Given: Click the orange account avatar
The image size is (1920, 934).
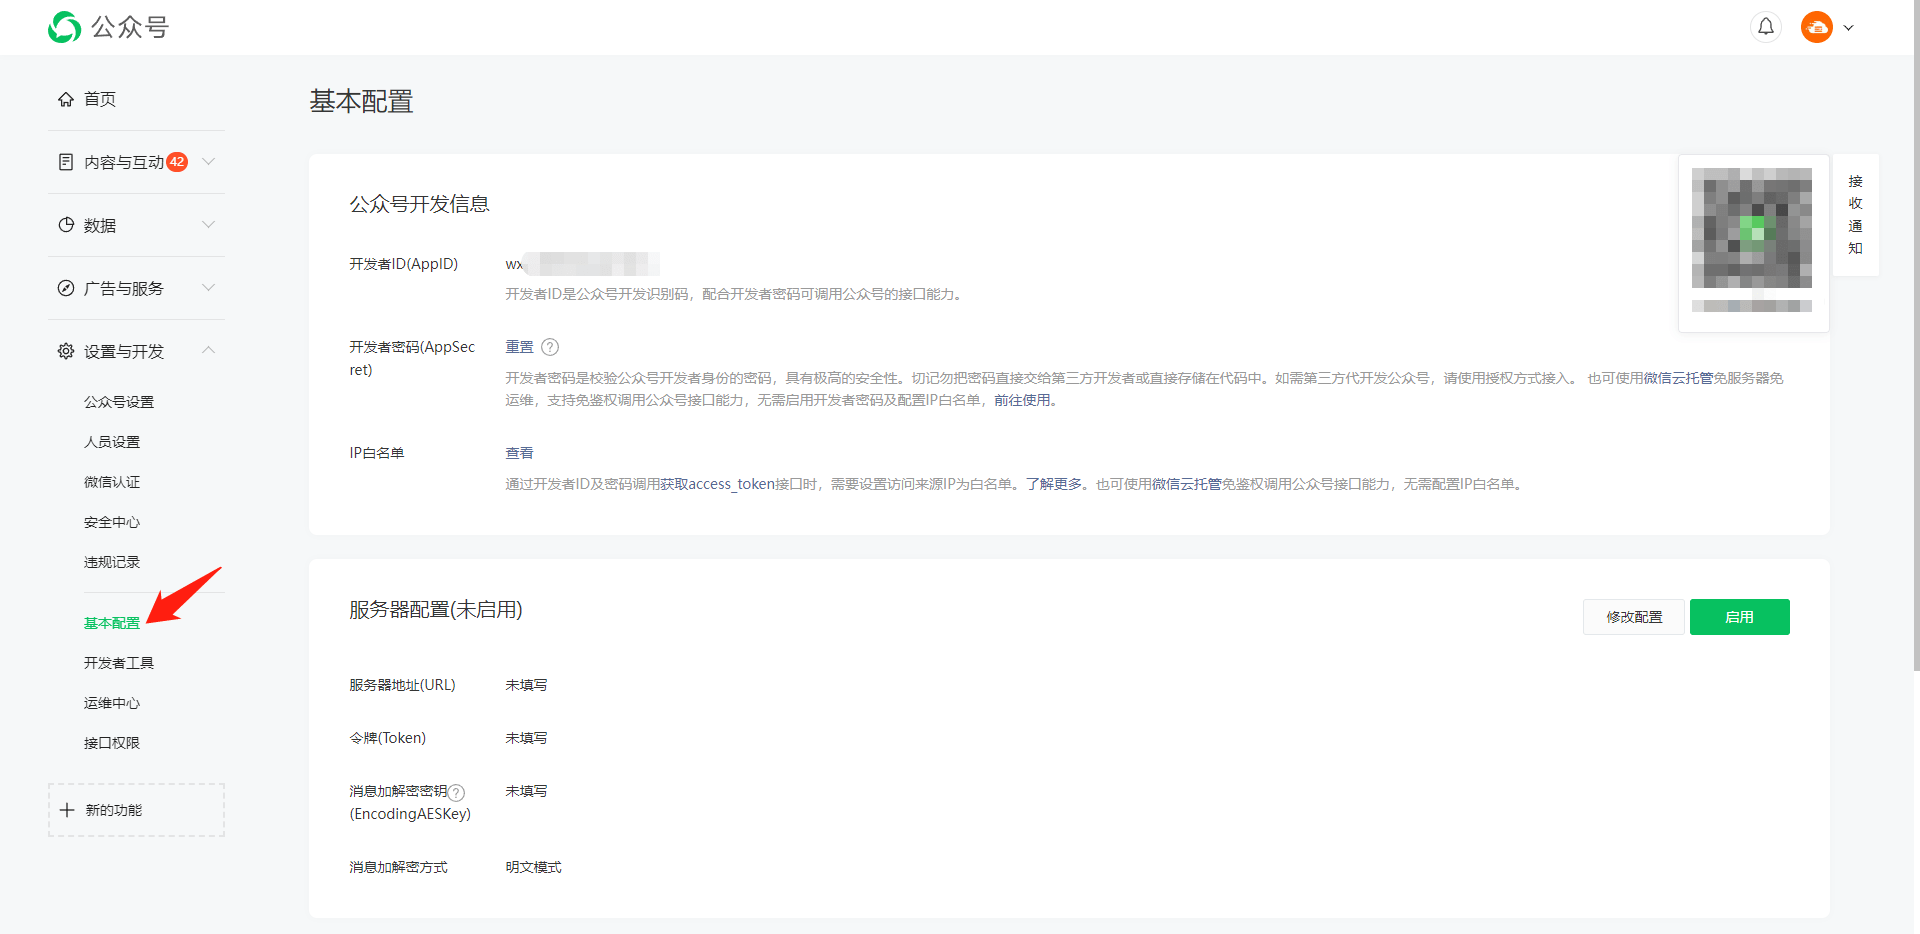Looking at the screenshot, I should [1816, 27].
